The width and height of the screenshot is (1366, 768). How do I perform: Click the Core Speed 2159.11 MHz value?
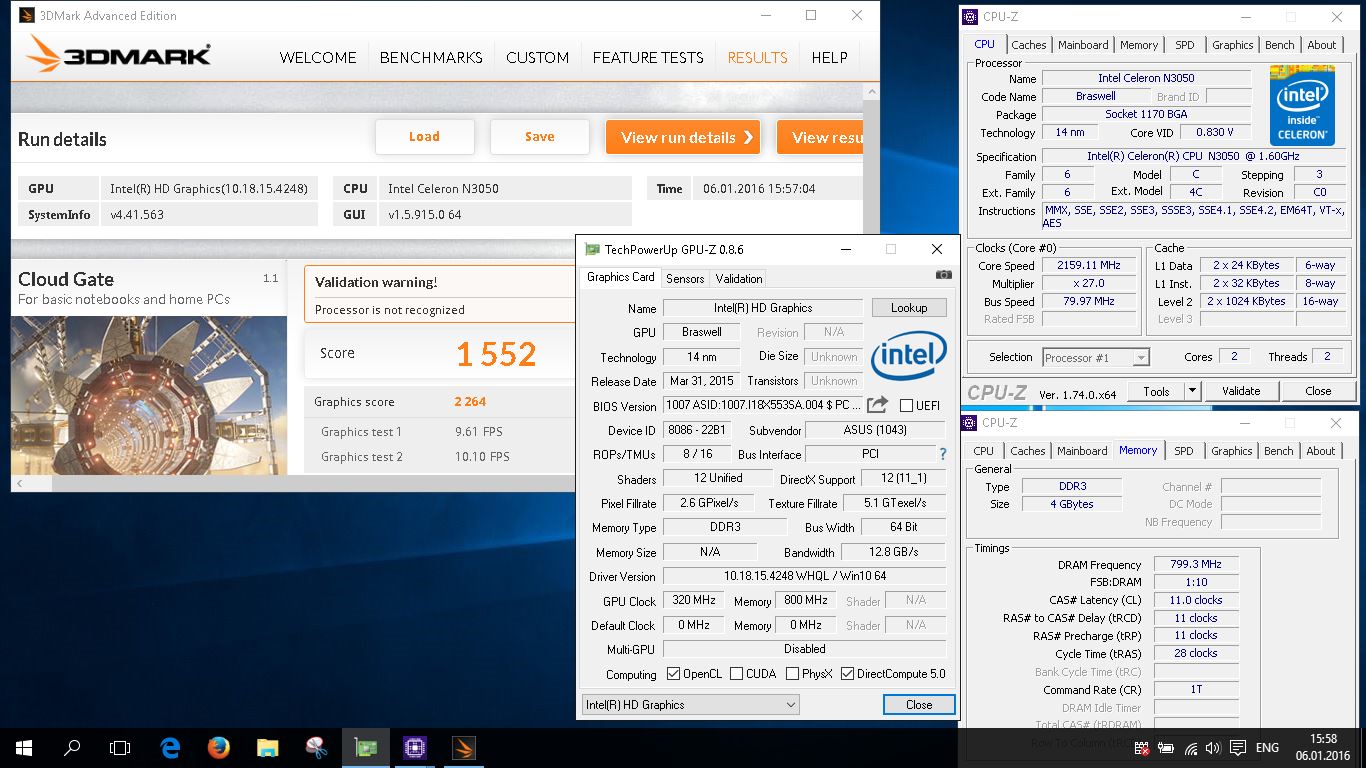click(1088, 265)
